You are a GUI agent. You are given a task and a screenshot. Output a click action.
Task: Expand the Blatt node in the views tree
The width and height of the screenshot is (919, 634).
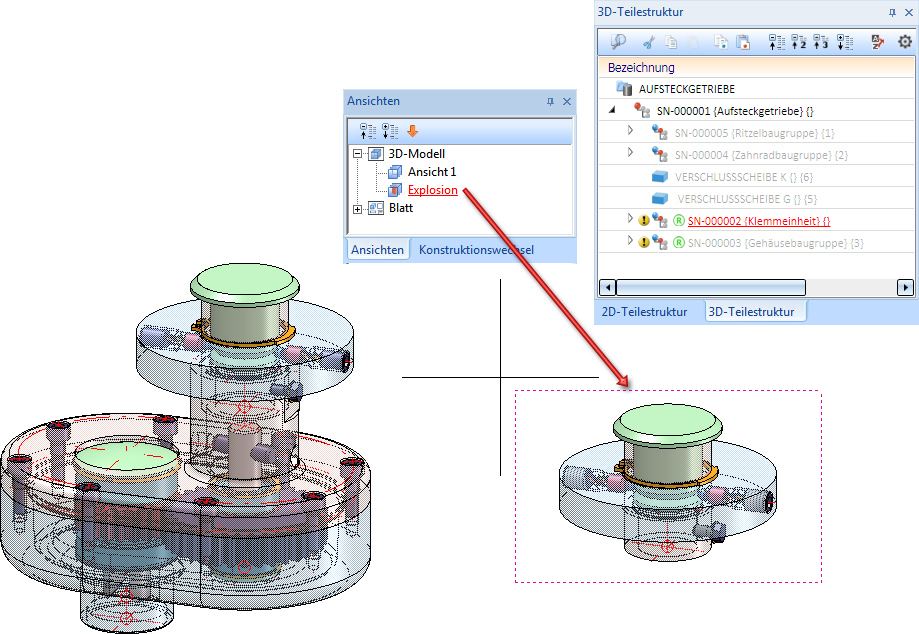click(x=358, y=208)
